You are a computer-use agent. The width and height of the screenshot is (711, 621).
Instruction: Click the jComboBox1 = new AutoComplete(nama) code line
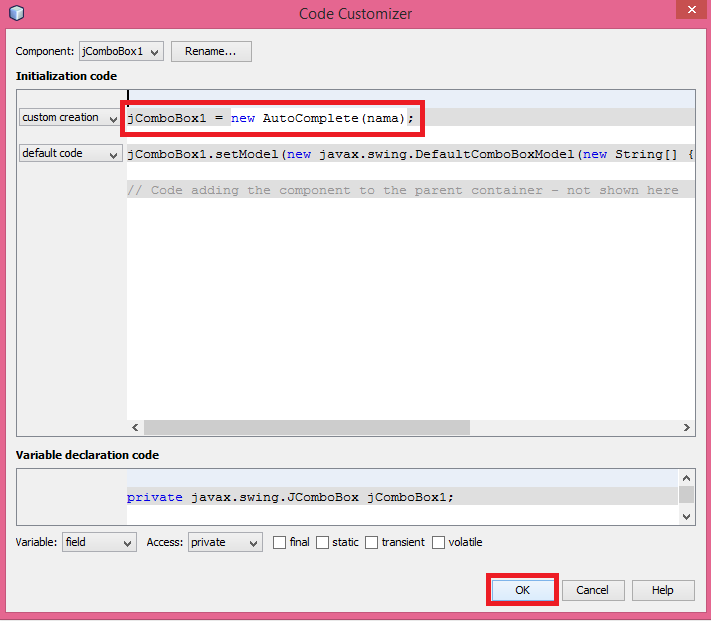[270, 118]
